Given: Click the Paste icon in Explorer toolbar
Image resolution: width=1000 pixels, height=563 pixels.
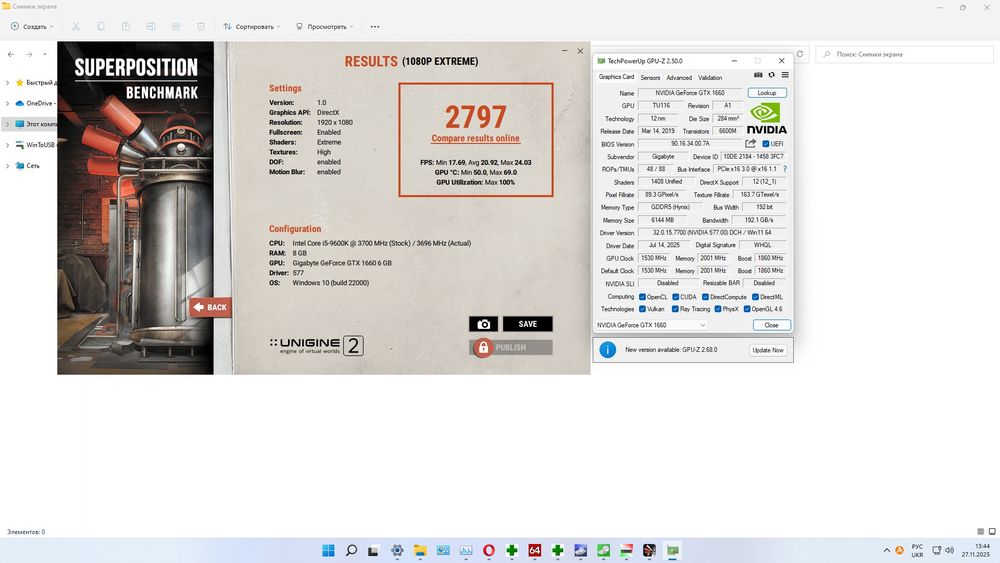Looking at the screenshot, I should 126,27.
